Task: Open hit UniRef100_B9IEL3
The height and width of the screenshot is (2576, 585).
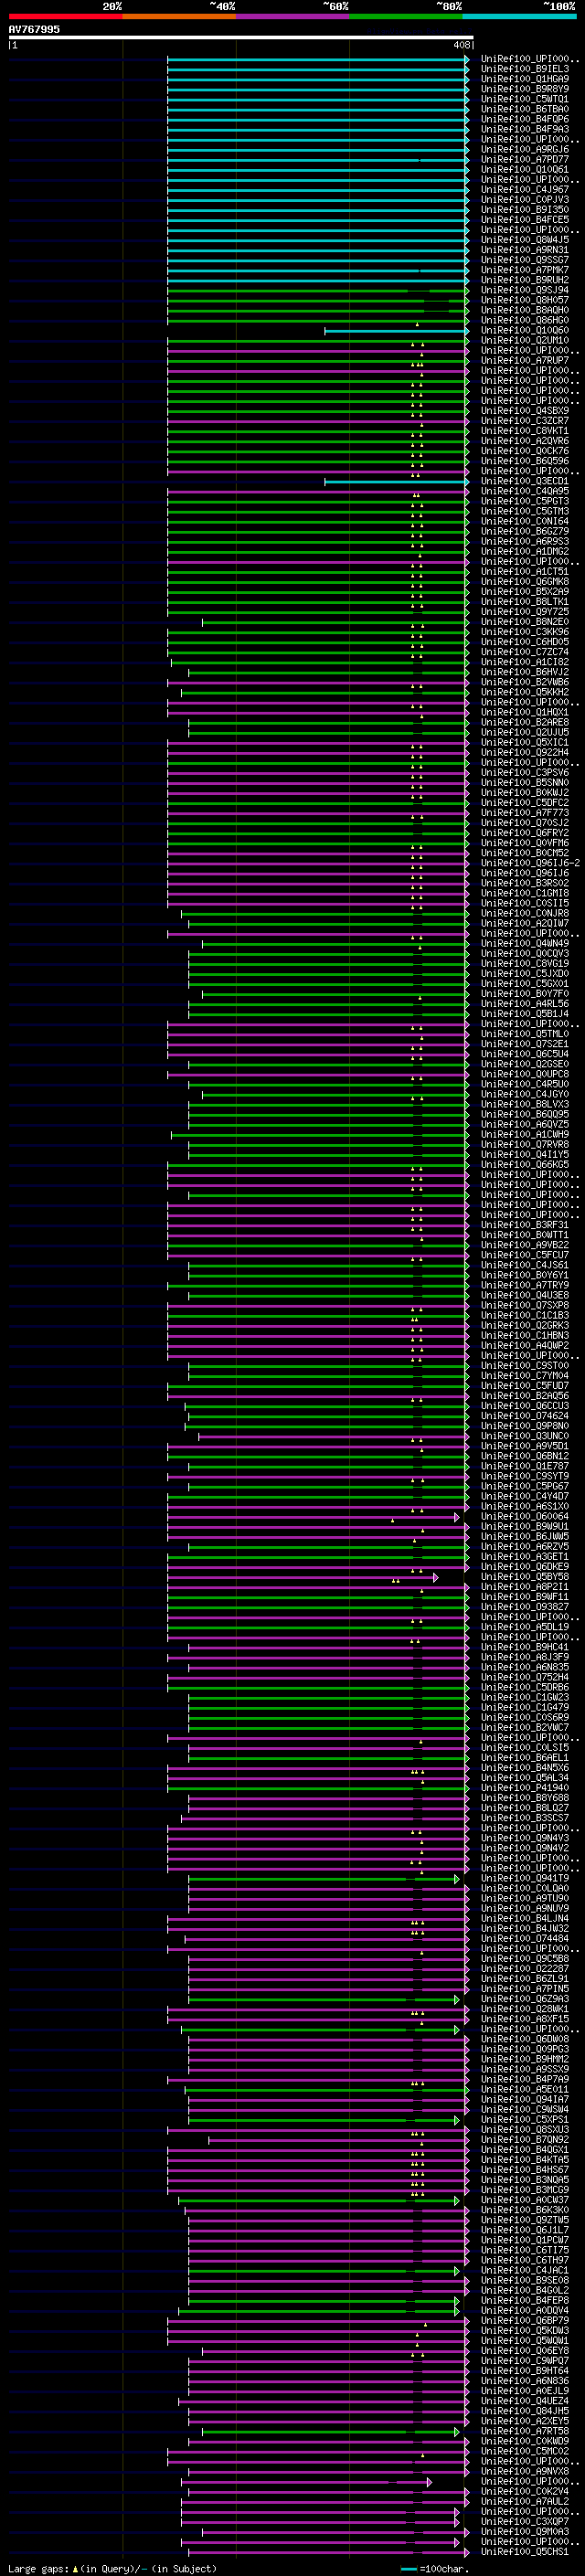Action: (x=524, y=69)
